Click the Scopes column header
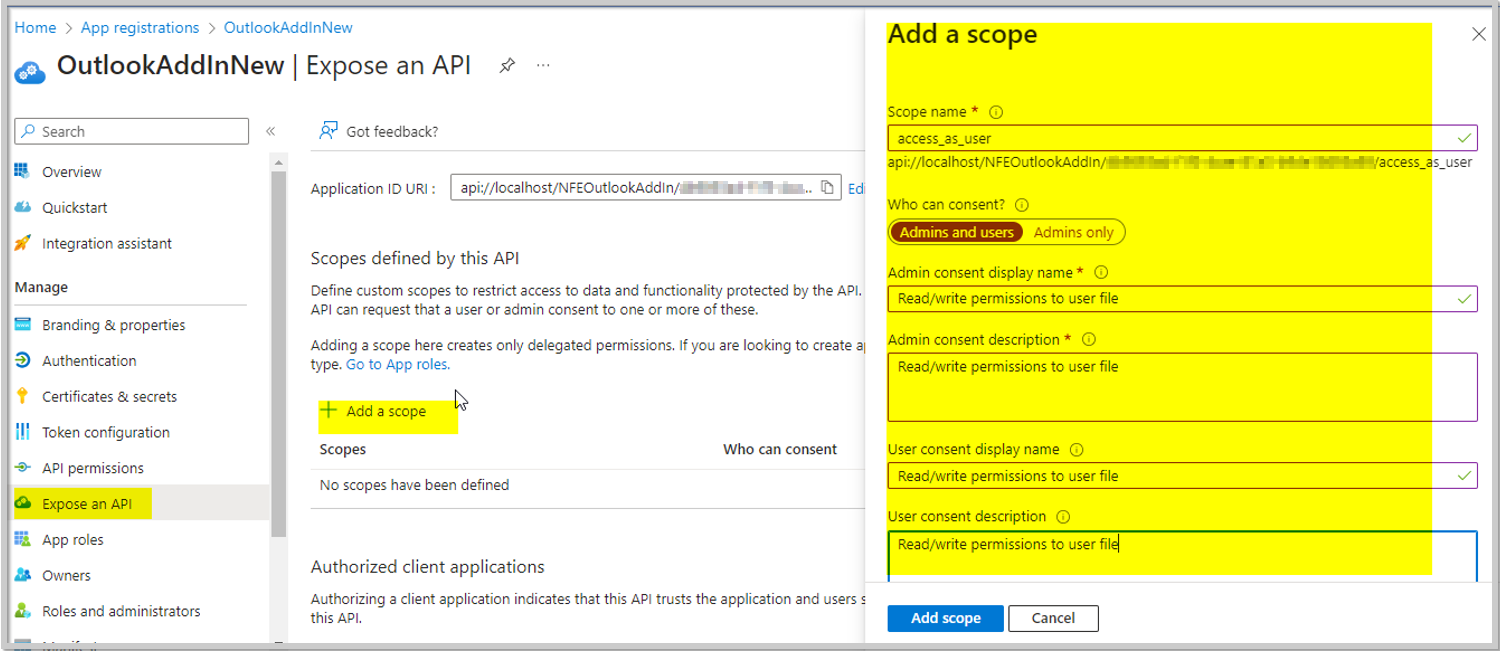The height and width of the screenshot is (651, 1500). click(x=343, y=449)
